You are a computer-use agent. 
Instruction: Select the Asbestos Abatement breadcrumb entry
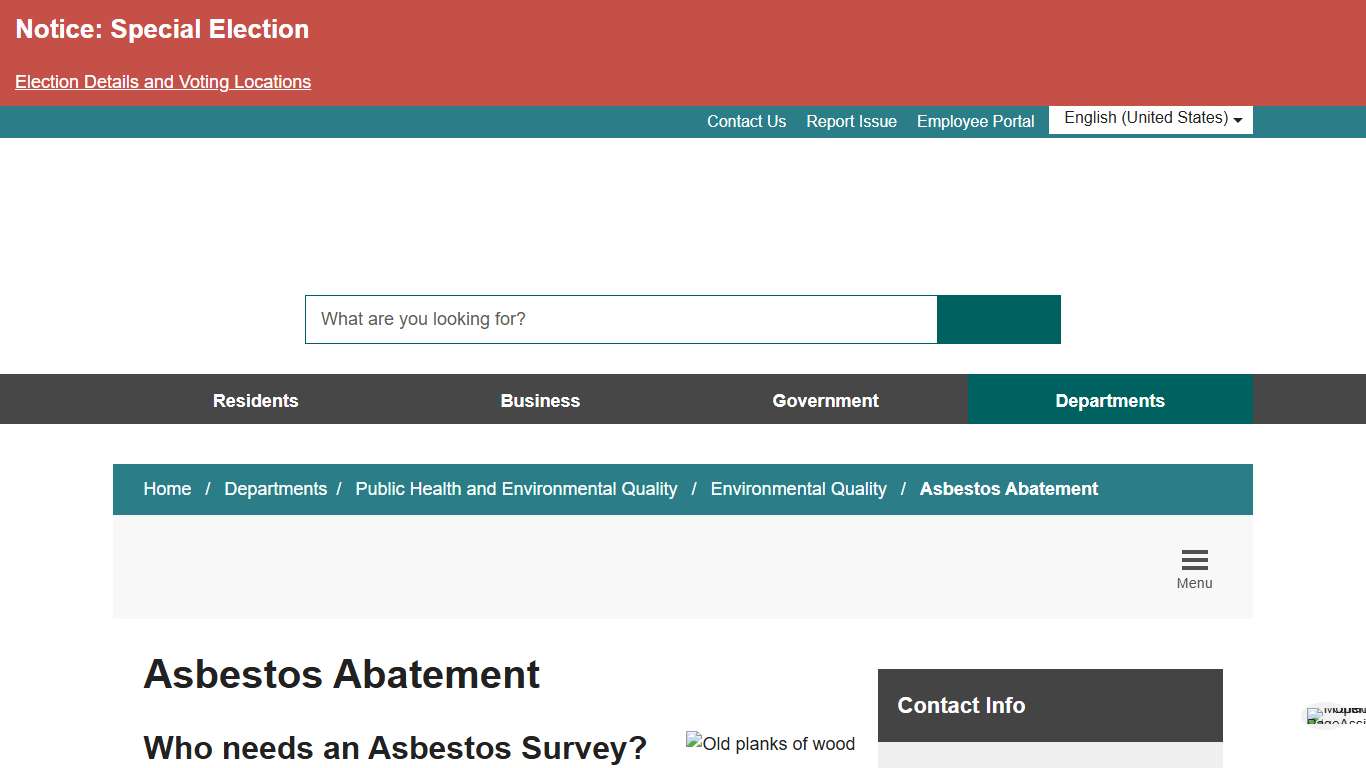coord(1008,489)
